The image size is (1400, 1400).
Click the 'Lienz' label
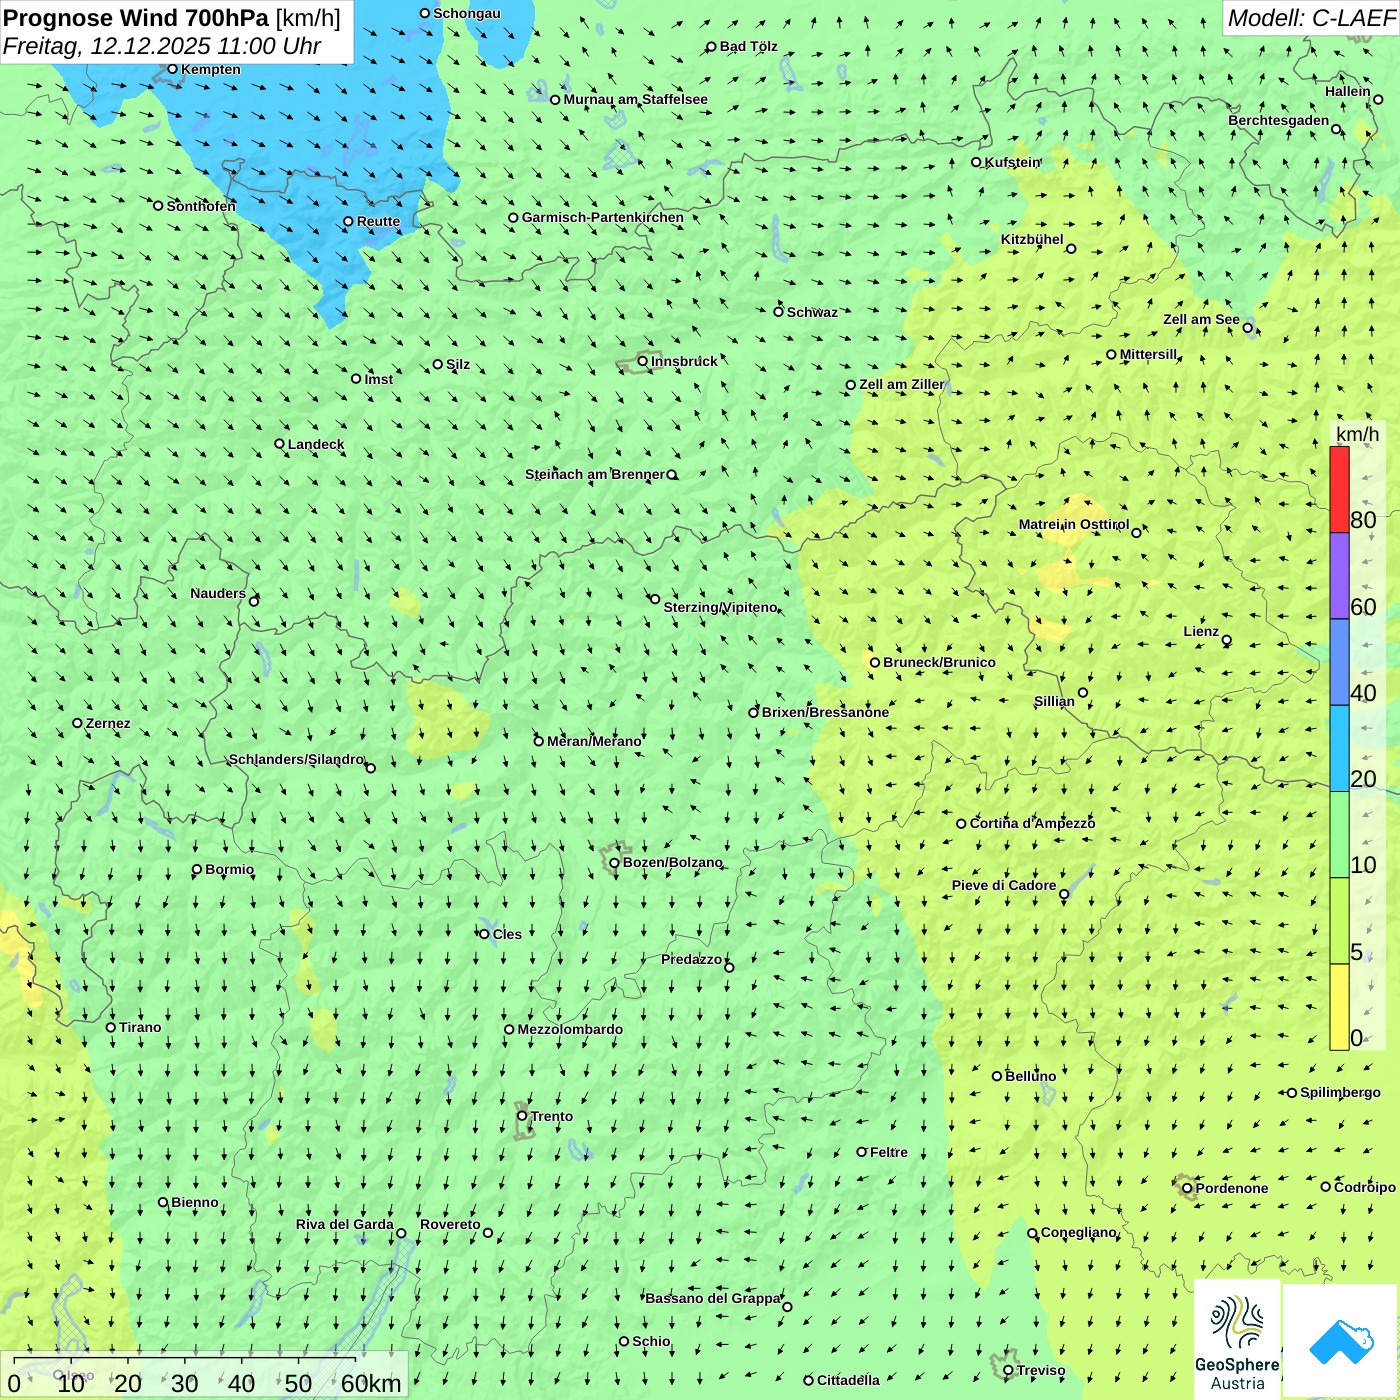coord(1201,631)
